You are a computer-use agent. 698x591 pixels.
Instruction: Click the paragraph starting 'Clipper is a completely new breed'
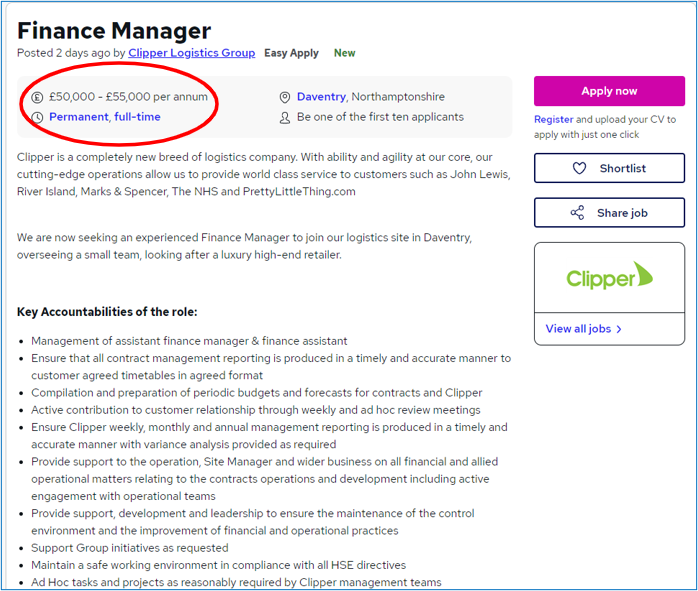264,174
